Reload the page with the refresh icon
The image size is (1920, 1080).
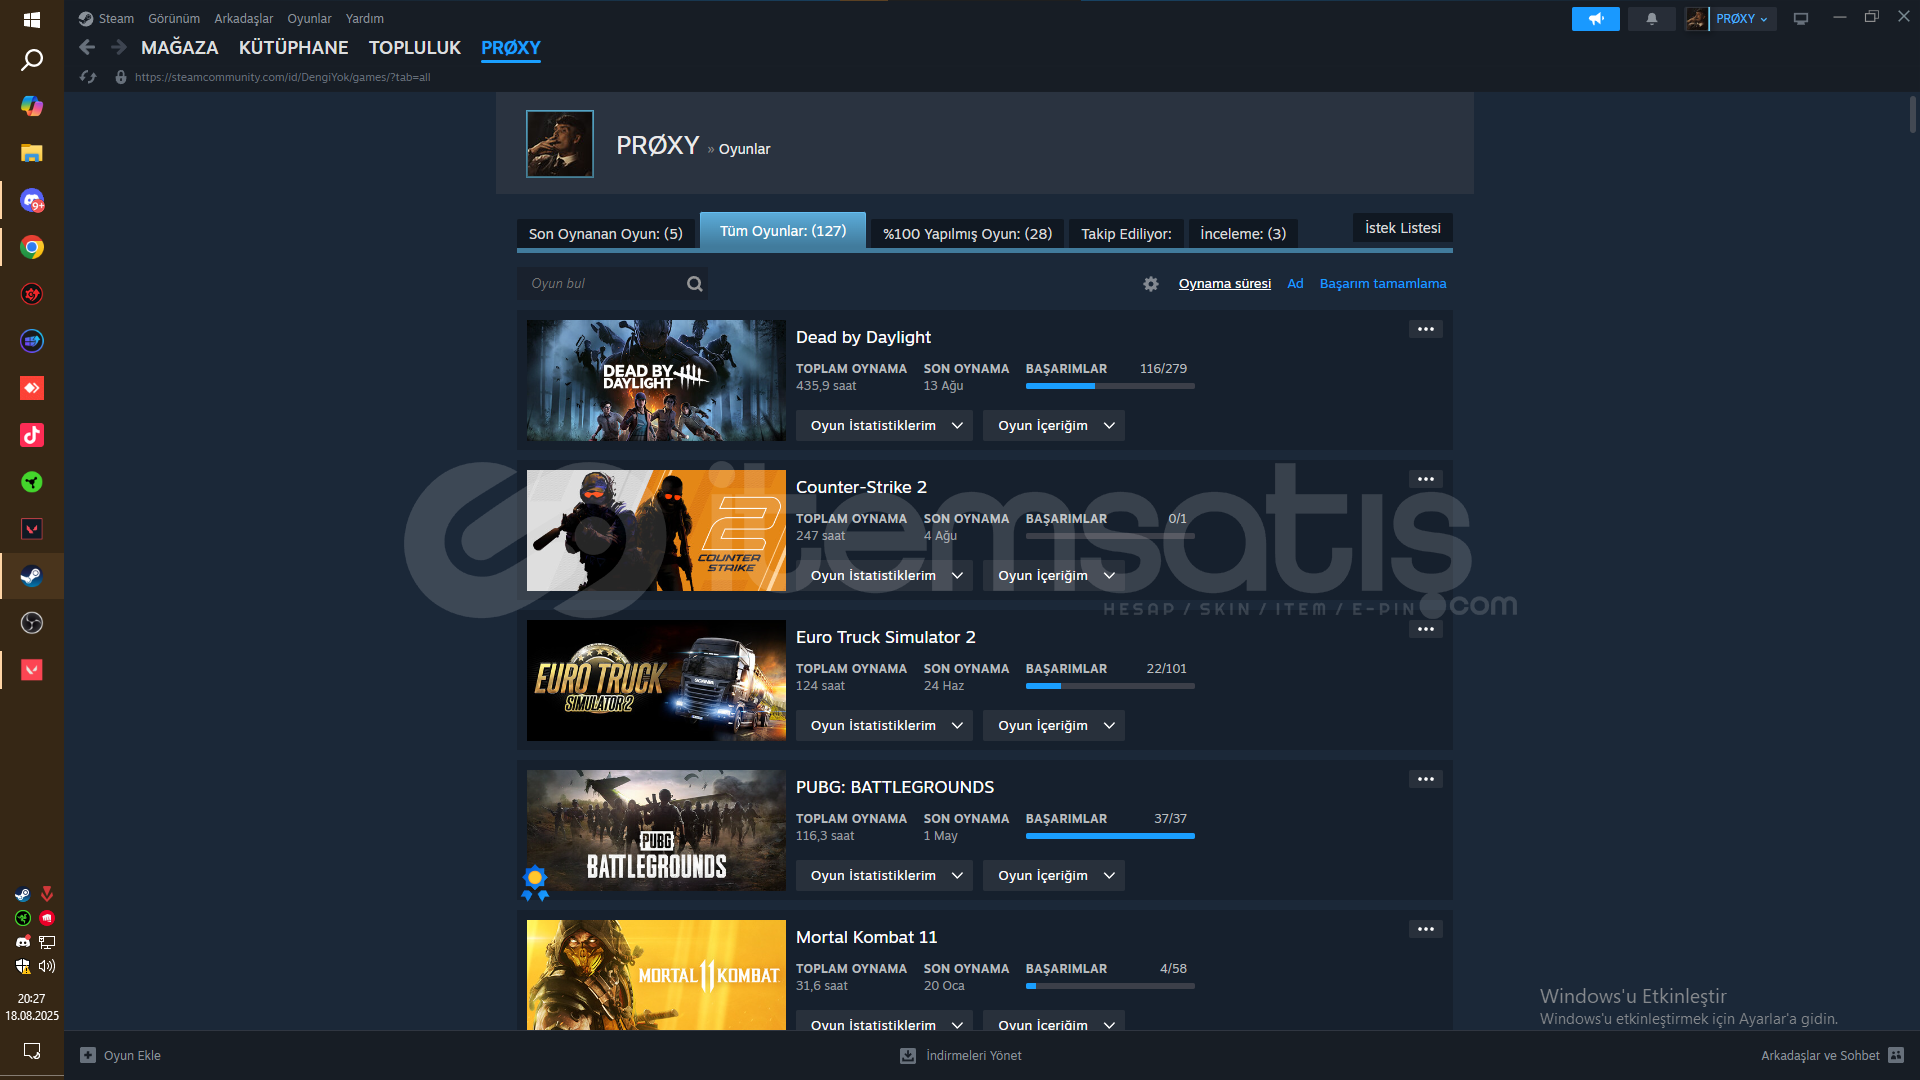pyautogui.click(x=88, y=77)
